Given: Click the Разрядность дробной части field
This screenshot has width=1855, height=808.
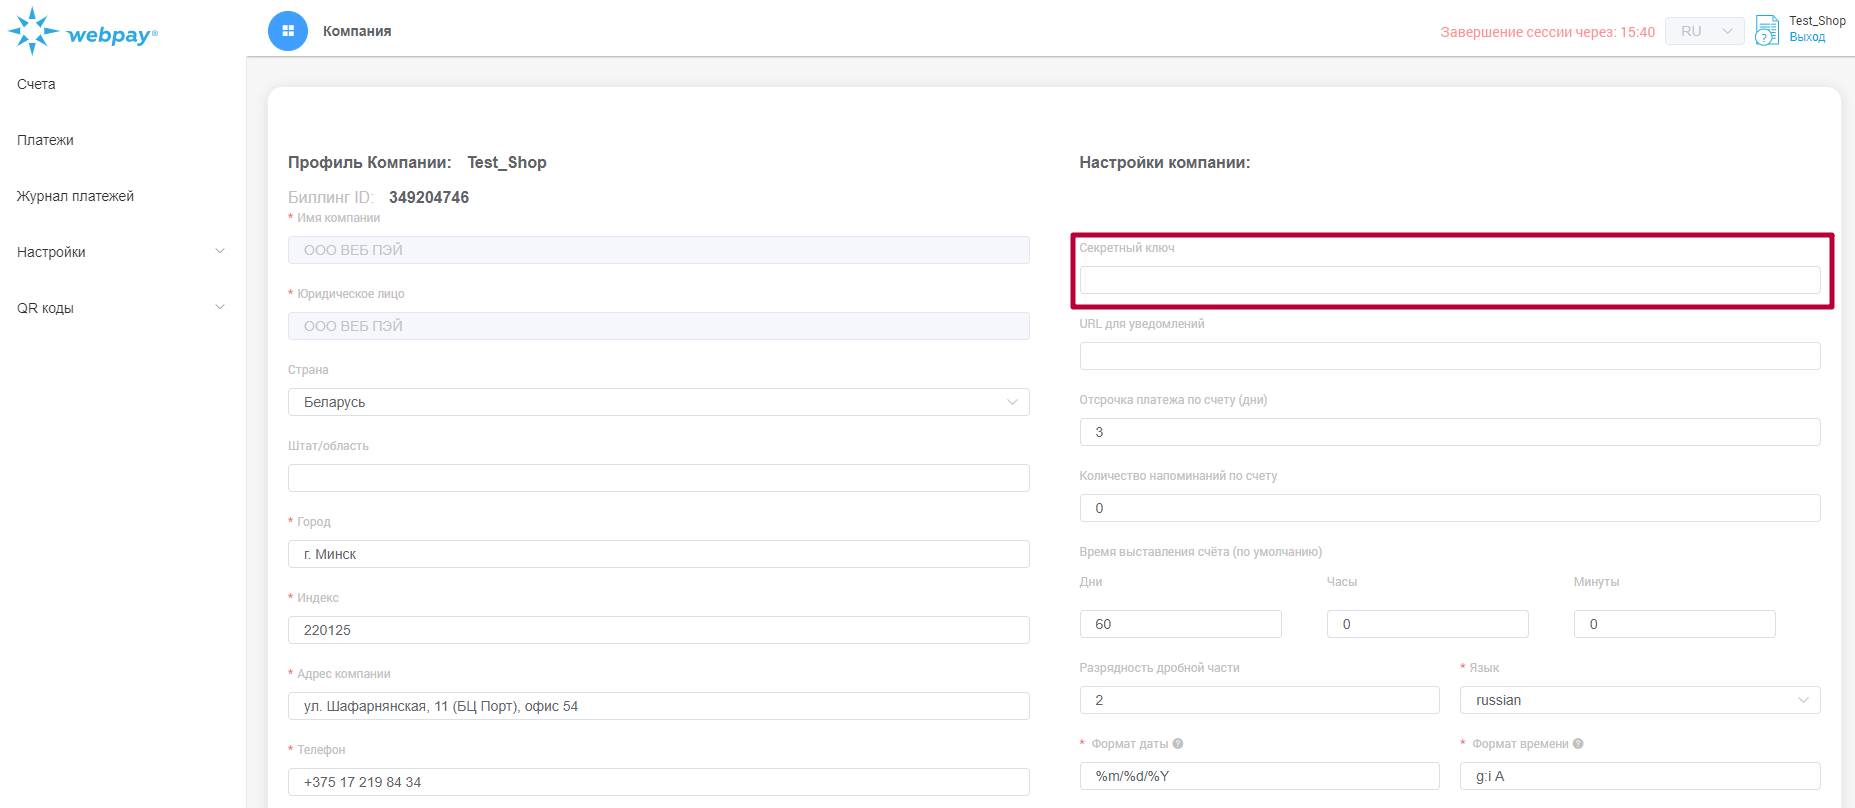Looking at the screenshot, I should pyautogui.click(x=1260, y=700).
